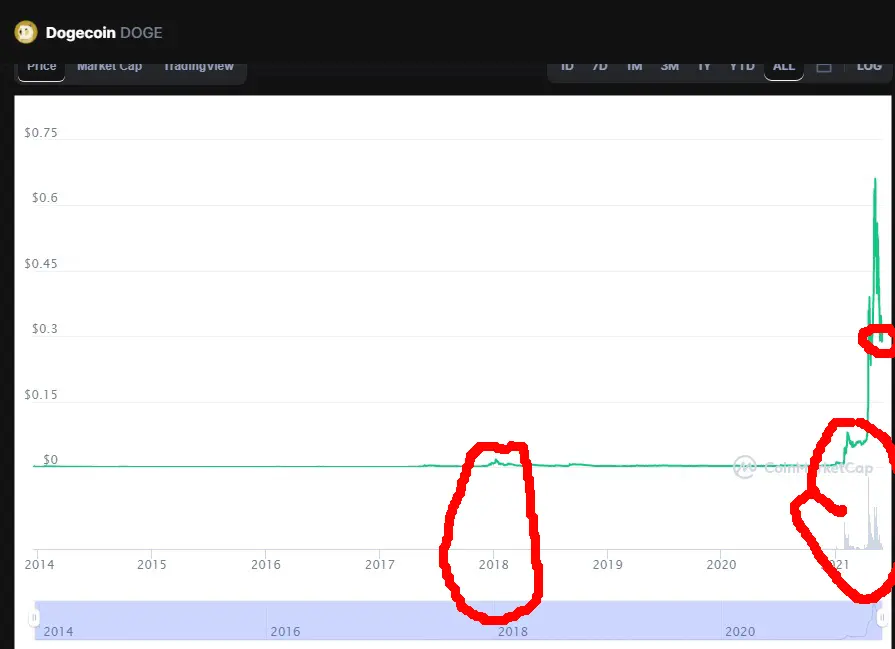This screenshot has width=895, height=649.
Task: Select the YTD time range
Action: click(x=742, y=67)
